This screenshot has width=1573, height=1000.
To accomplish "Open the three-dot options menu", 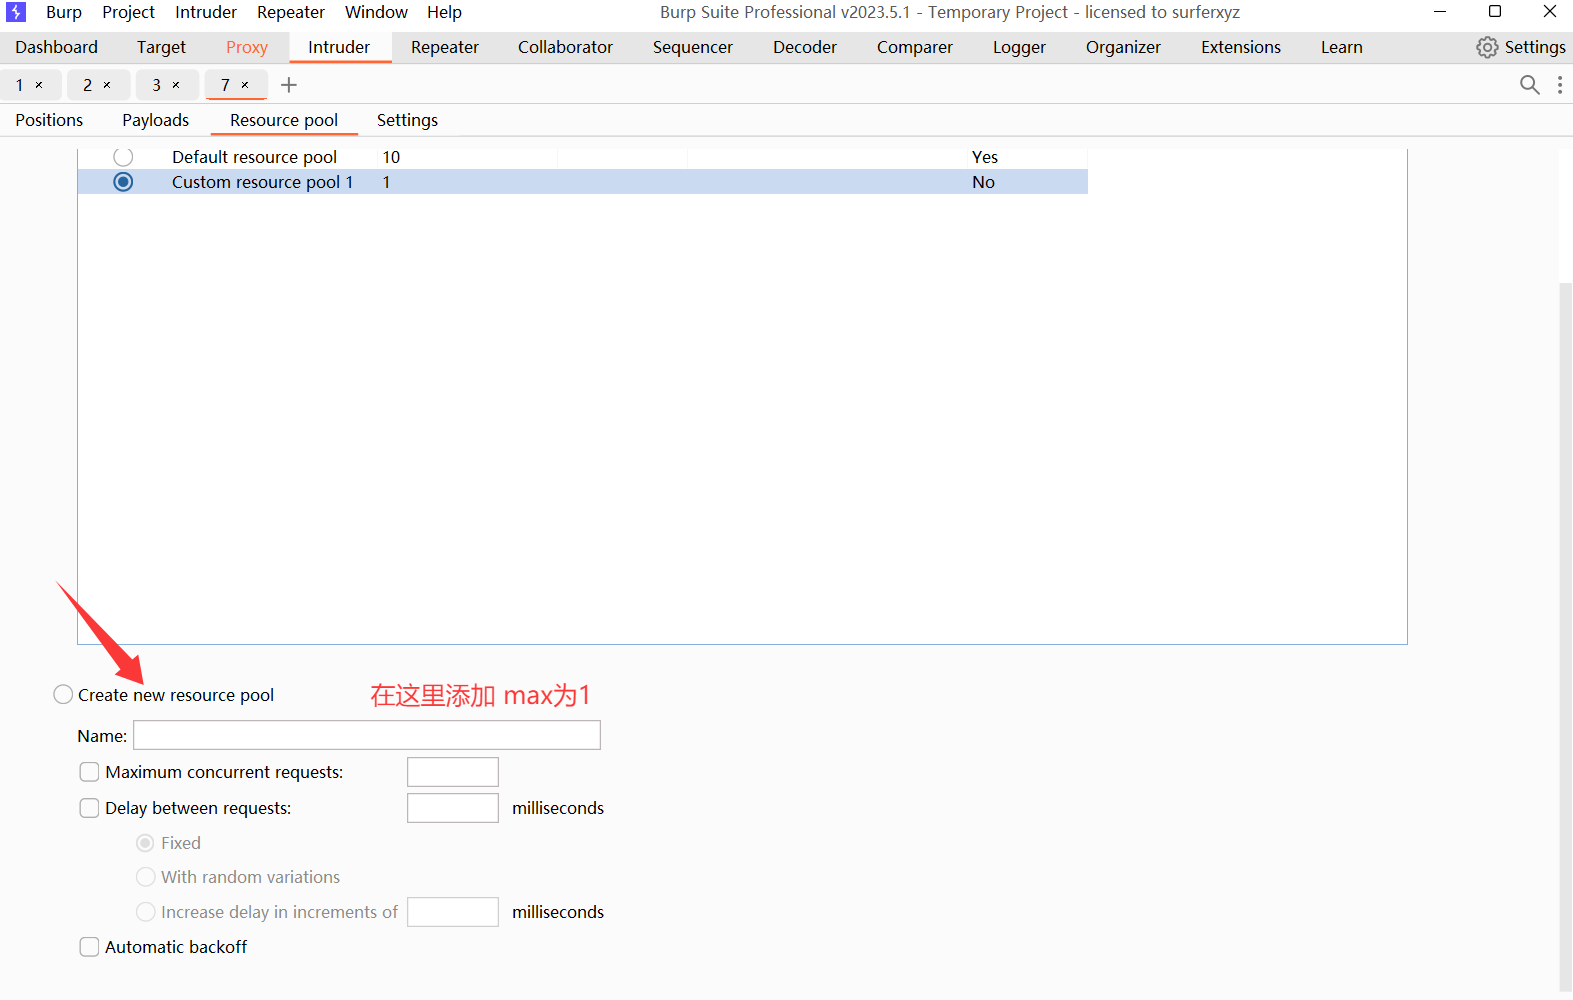I will (x=1560, y=85).
